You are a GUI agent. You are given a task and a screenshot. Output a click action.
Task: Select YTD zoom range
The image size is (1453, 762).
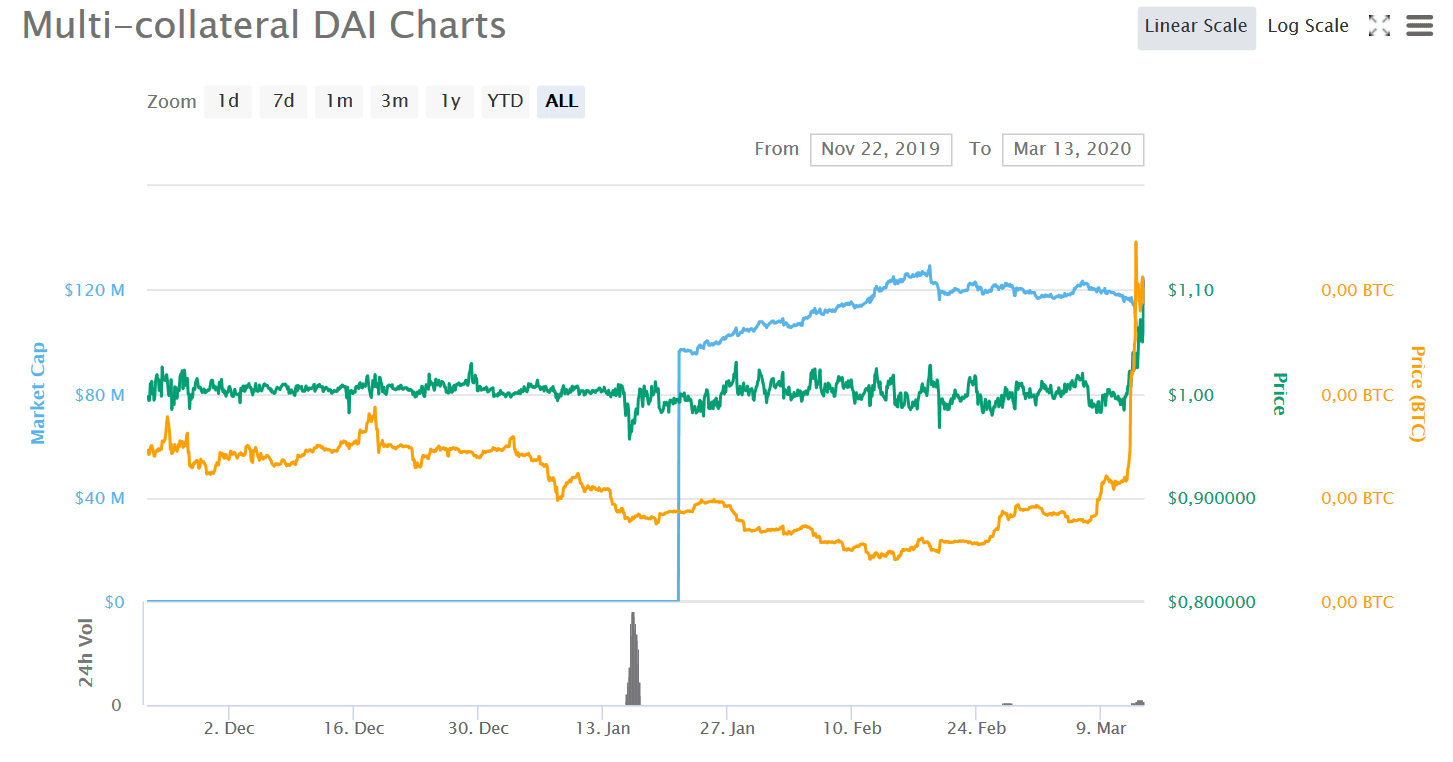click(x=505, y=101)
